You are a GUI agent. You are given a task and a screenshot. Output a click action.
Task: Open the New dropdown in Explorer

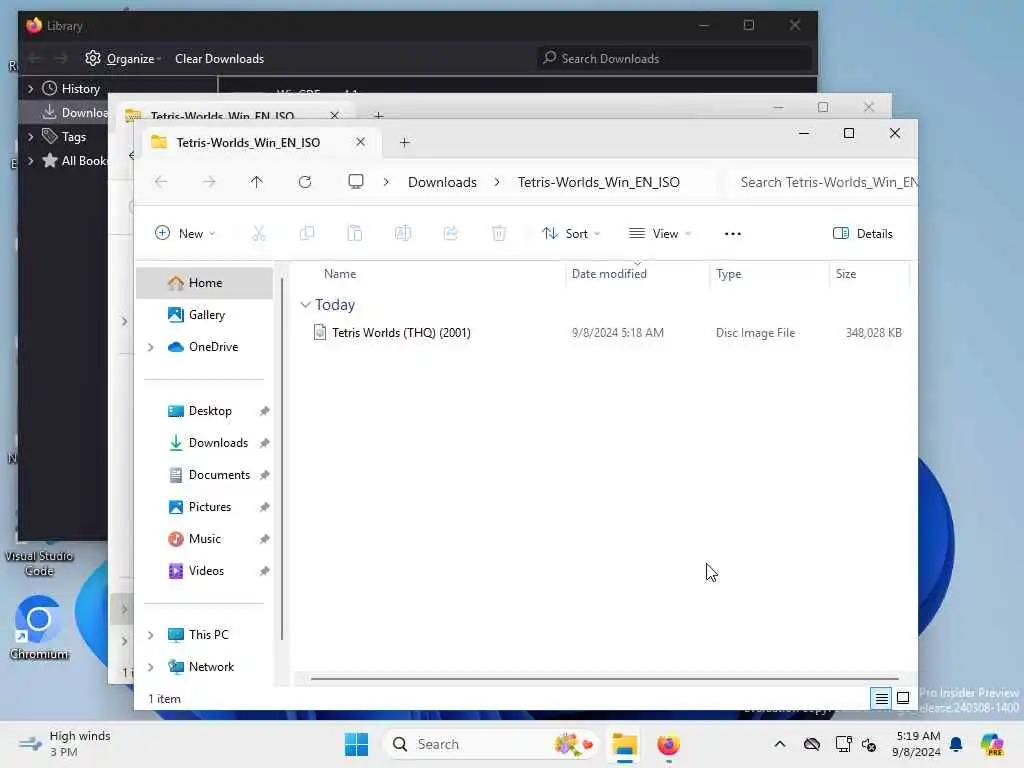(x=185, y=233)
